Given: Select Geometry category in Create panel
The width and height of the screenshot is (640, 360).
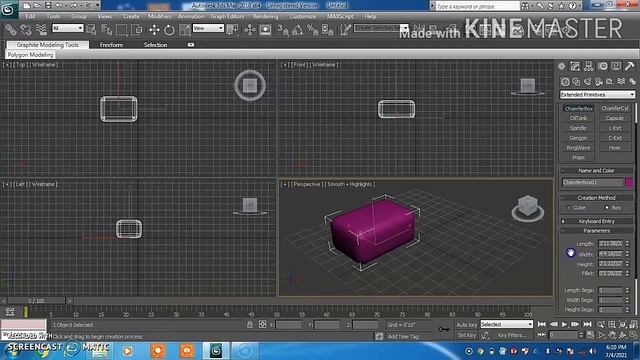Looking at the screenshot, I should coord(565,82).
